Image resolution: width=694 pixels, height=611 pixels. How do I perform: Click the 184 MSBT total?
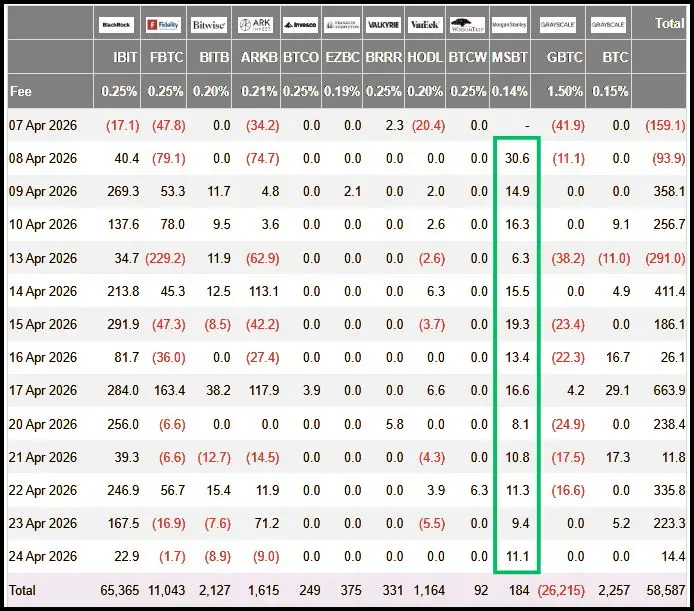pos(519,590)
